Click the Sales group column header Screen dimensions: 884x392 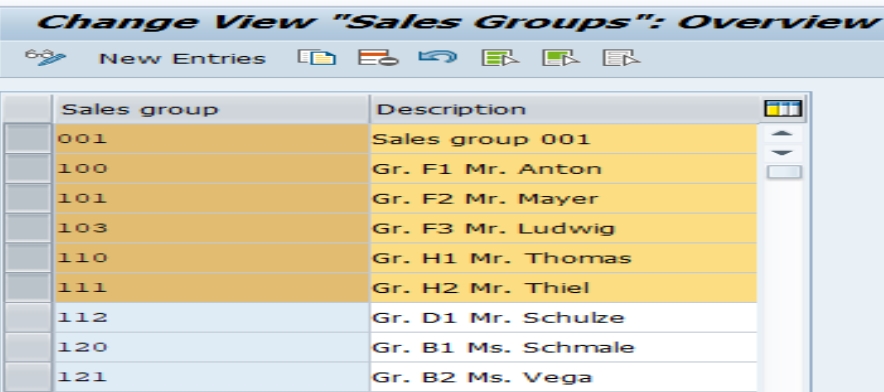pos(211,109)
